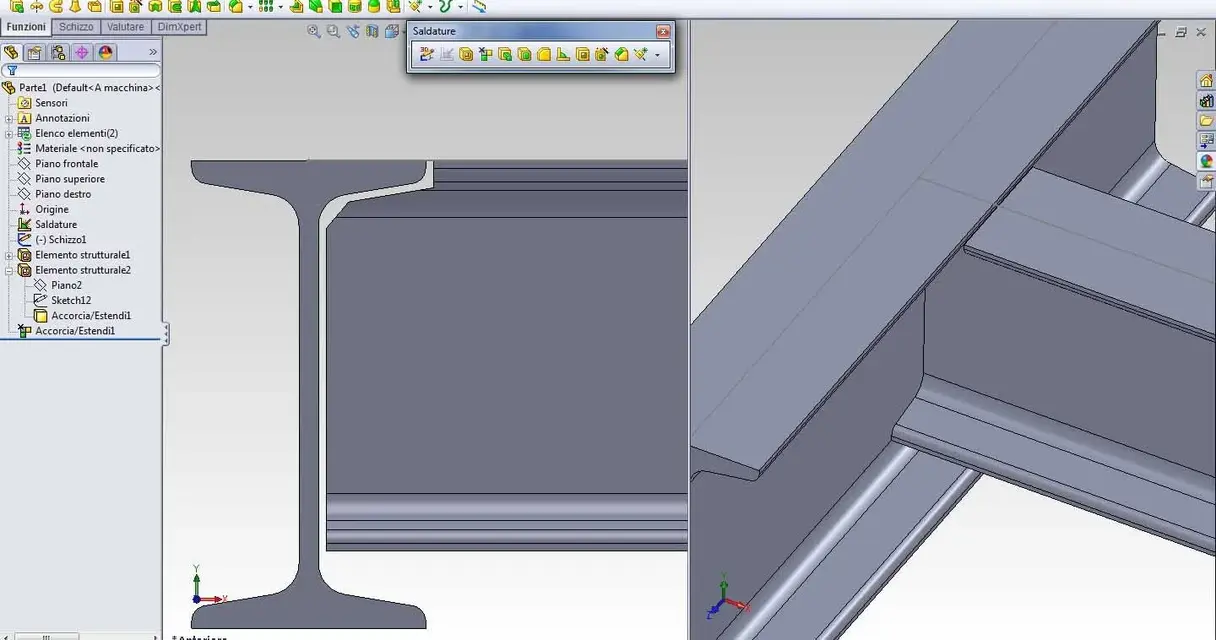
Task: Open View Orientation cube icon
Action: click(x=392, y=31)
